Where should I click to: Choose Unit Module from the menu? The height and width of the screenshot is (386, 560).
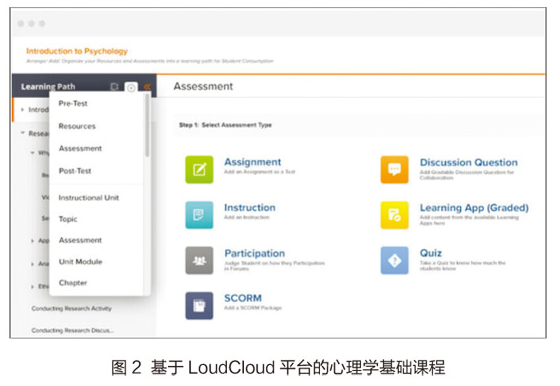[x=80, y=262]
